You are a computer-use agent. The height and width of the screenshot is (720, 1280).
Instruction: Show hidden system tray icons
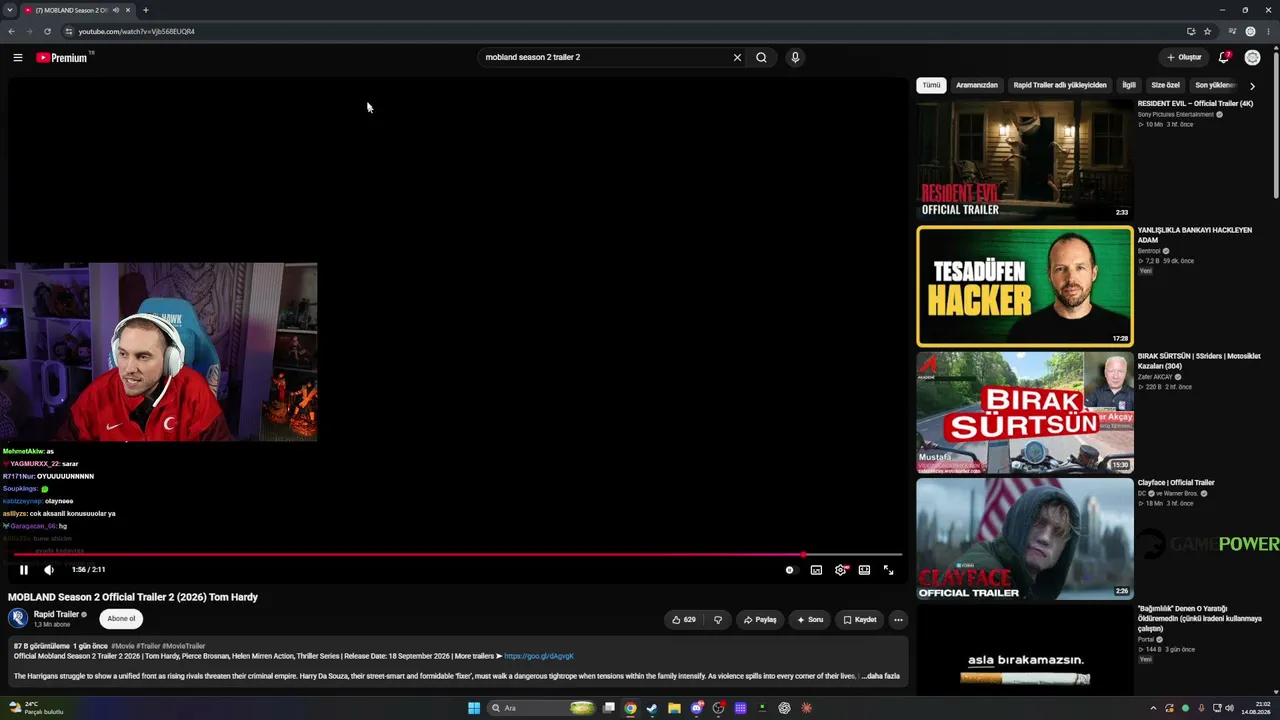[1153, 708]
